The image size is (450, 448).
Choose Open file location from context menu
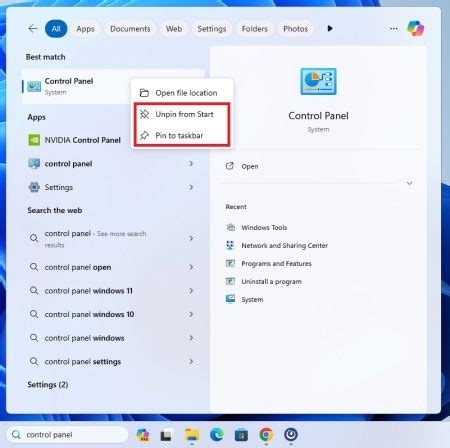tap(182, 93)
